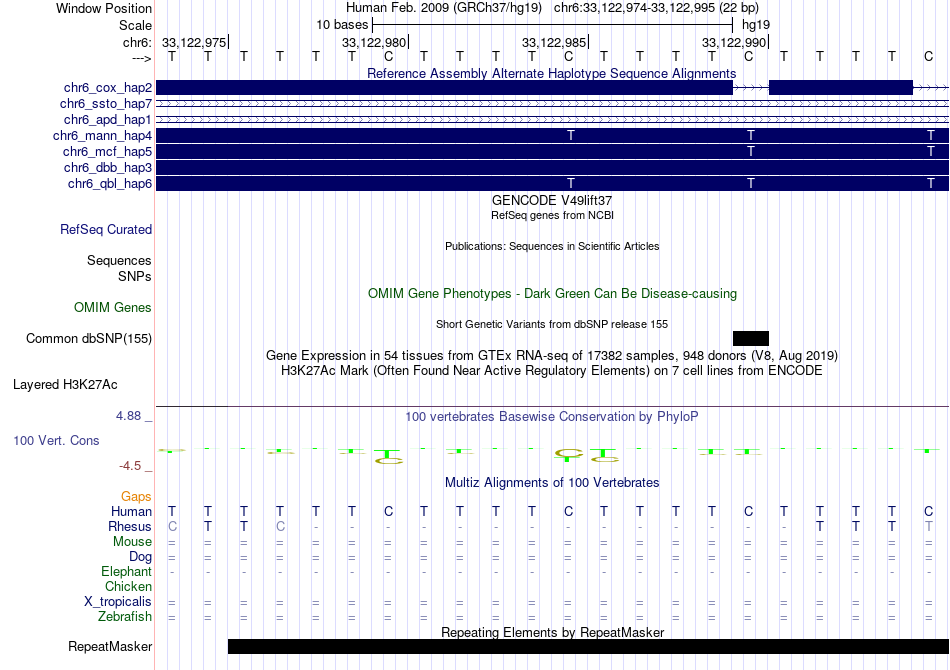
Task: Open the chr6_ssto_hap7 haplotype label
Action: coord(106,104)
